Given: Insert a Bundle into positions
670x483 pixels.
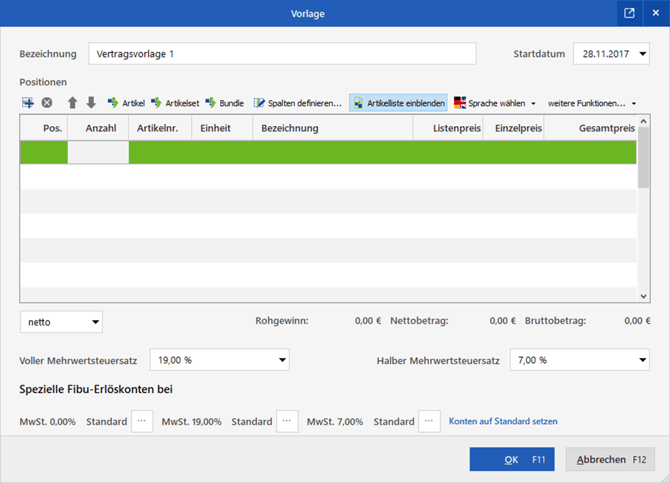Looking at the screenshot, I should point(225,103).
